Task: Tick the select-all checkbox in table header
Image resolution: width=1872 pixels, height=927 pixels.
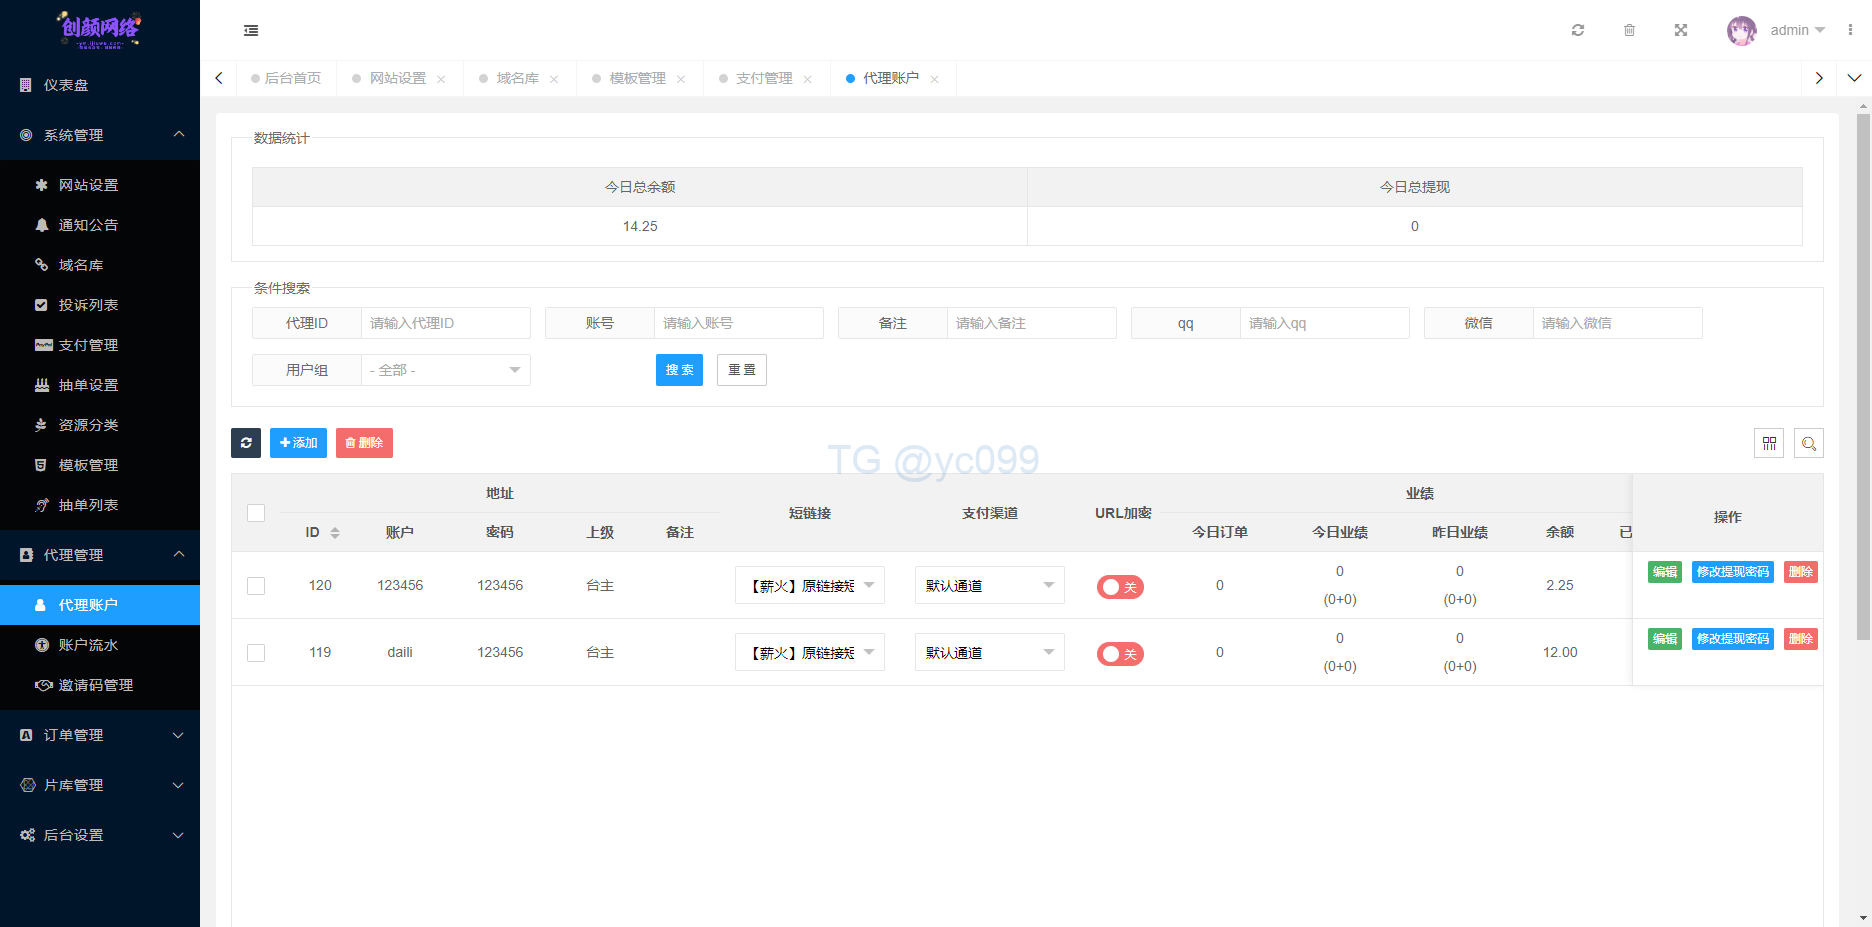Action: [x=256, y=513]
